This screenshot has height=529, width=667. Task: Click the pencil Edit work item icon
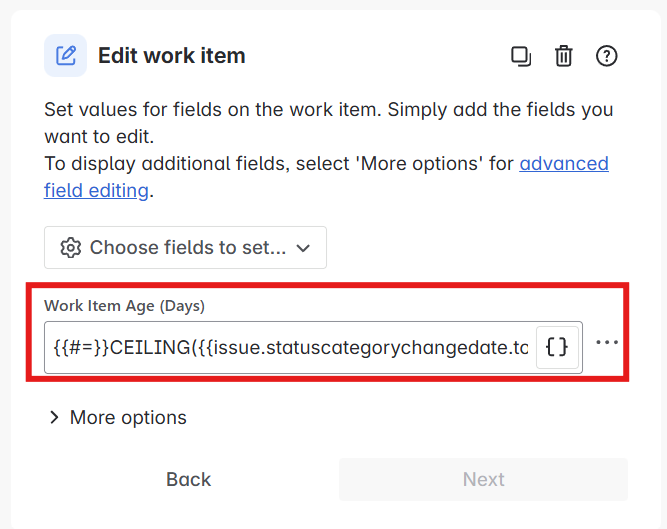click(66, 56)
